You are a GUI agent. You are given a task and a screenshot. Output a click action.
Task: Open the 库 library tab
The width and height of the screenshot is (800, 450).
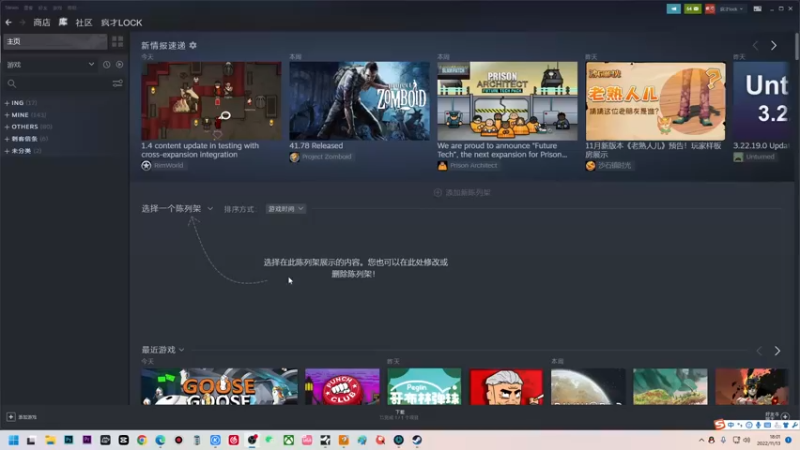pyautogui.click(x=63, y=22)
